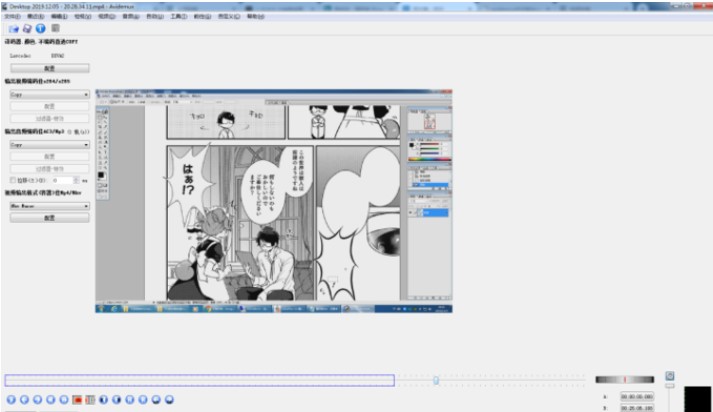Click the black audio meter box
The image size is (713, 412).
[x=698, y=399]
